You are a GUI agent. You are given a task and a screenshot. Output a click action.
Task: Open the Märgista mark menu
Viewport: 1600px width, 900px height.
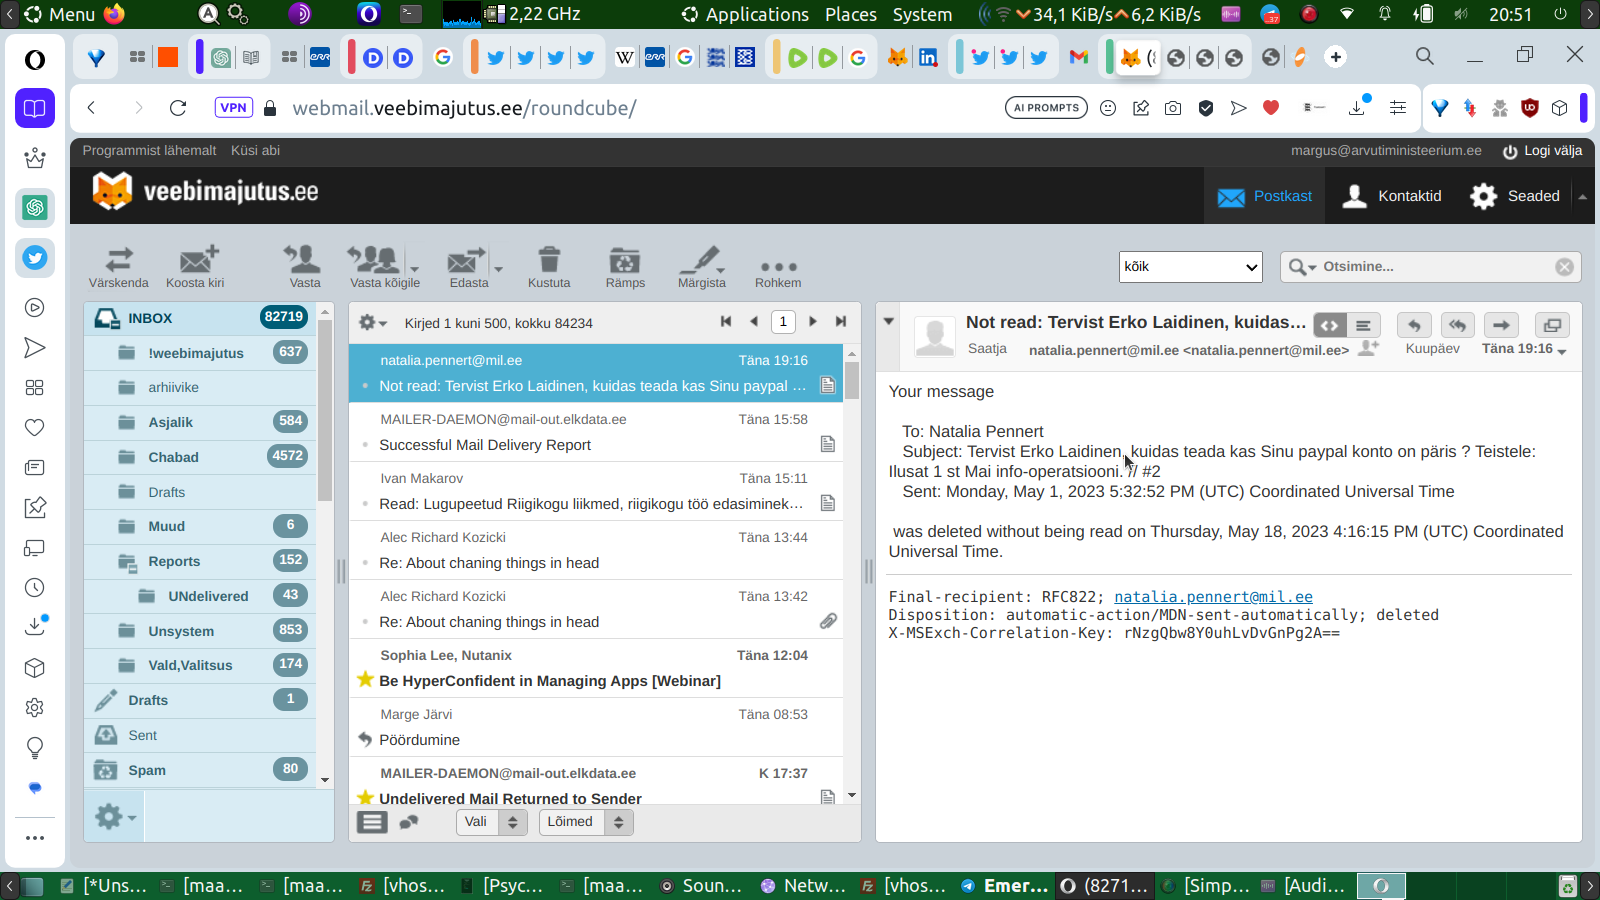tap(702, 267)
